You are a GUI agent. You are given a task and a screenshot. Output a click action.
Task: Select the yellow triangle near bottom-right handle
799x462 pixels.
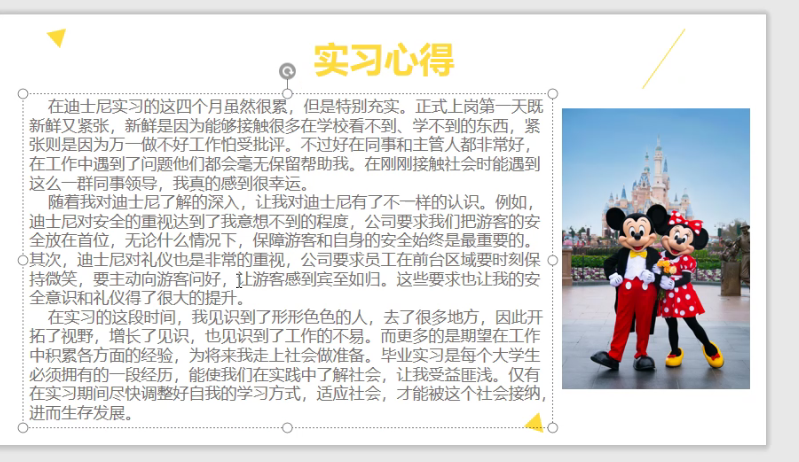(x=535, y=422)
